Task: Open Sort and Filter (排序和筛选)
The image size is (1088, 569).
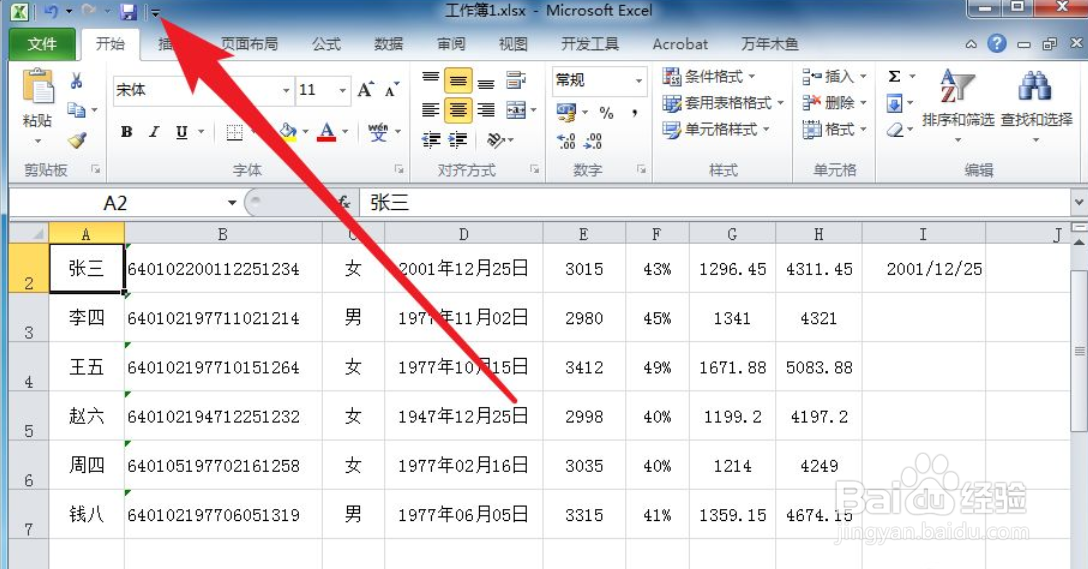Action: 958,104
